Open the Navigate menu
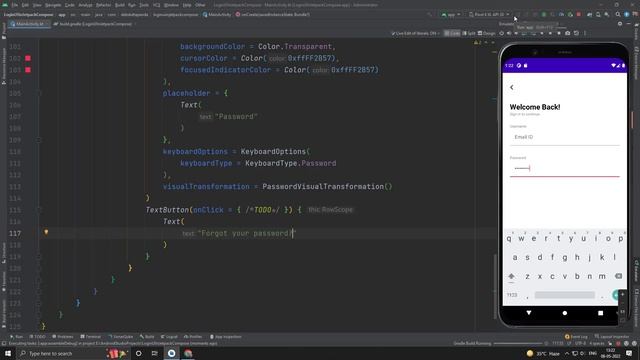 tap(53, 5)
